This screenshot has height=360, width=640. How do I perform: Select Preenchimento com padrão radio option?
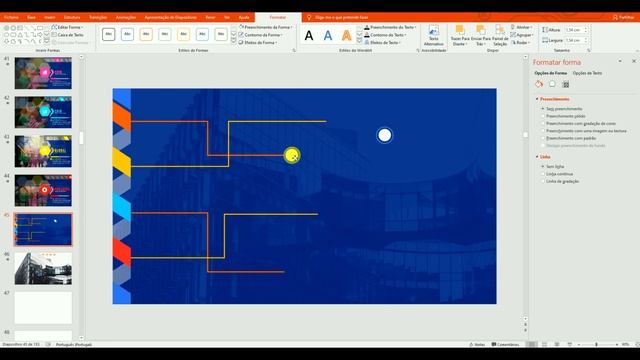[x=569, y=138]
